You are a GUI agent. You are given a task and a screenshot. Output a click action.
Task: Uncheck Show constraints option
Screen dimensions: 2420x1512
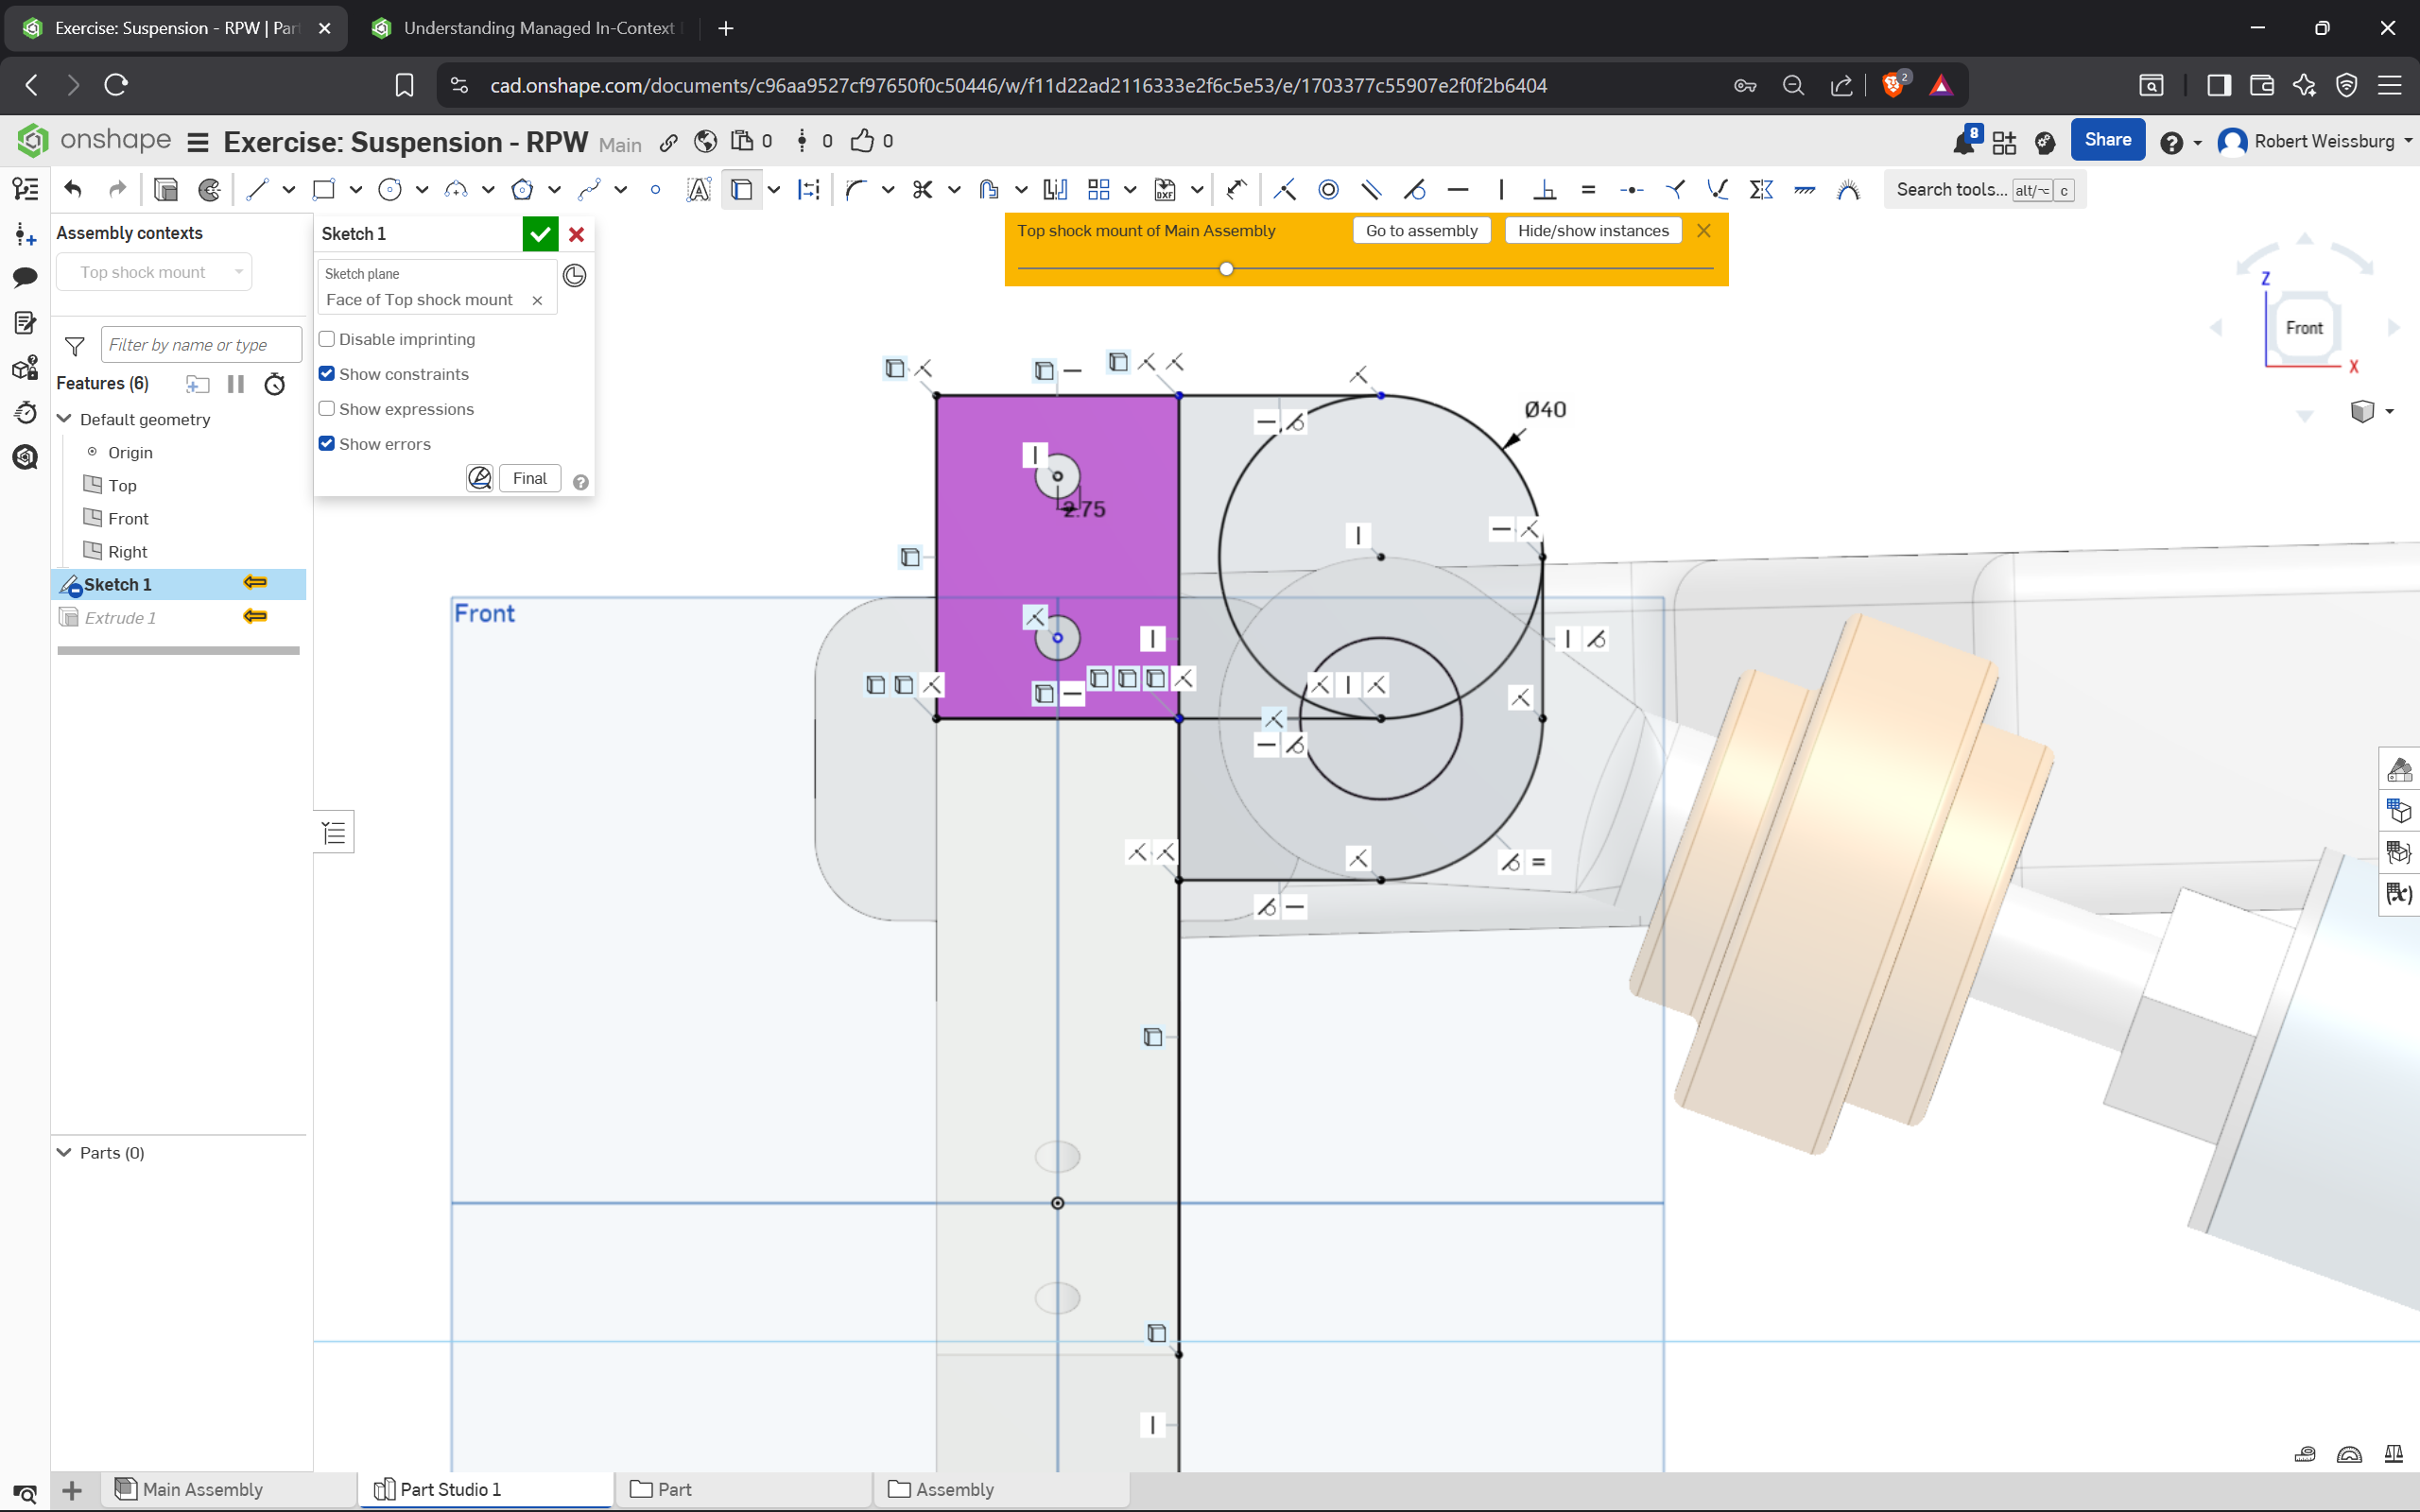[327, 374]
